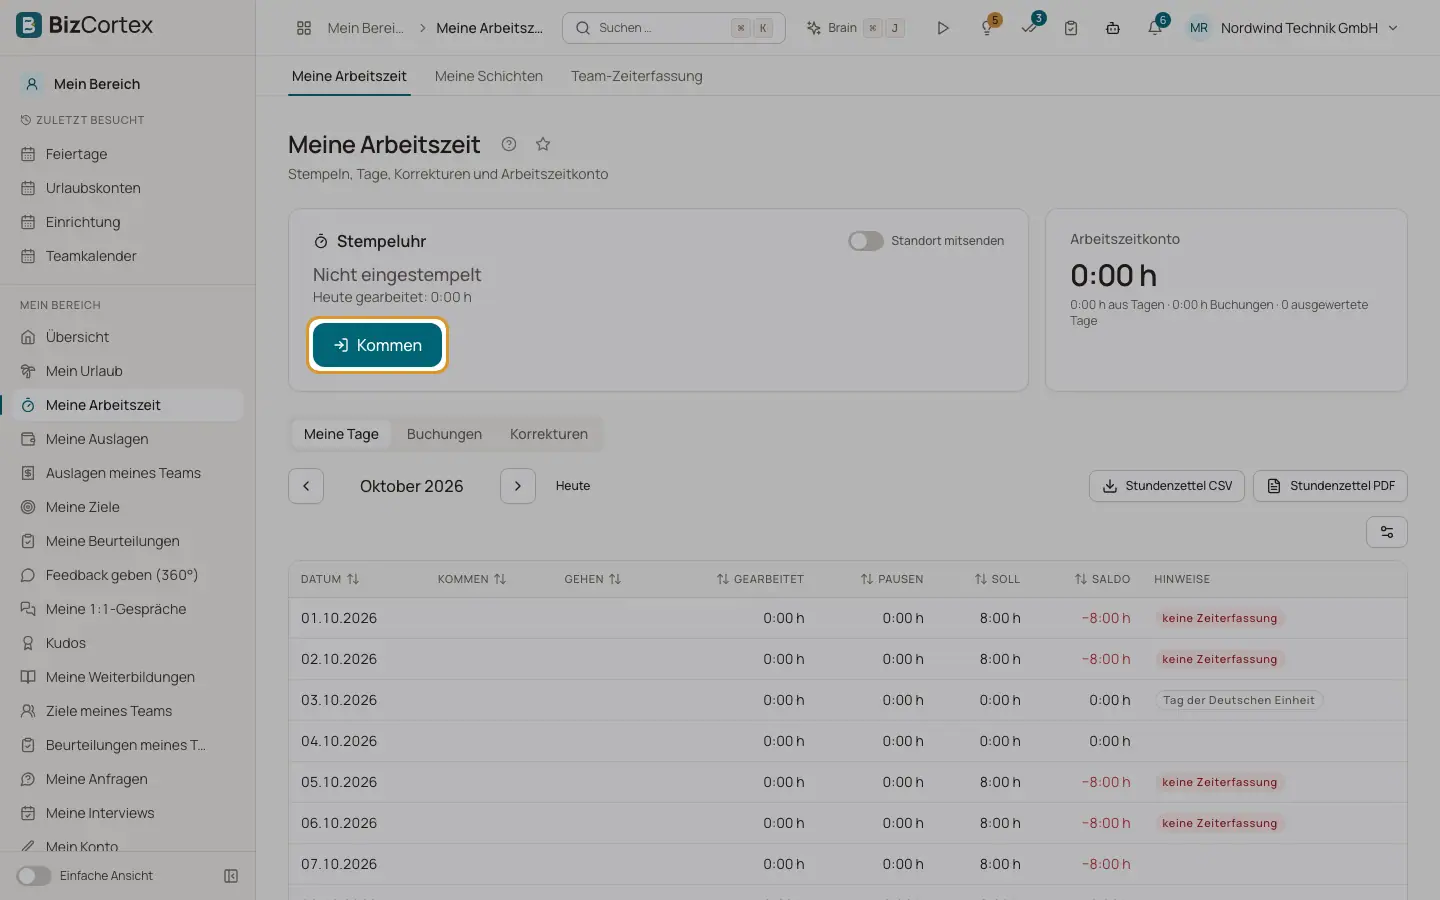Open the robot assistant icon in the top bar
1440x900 pixels.
point(1113,28)
